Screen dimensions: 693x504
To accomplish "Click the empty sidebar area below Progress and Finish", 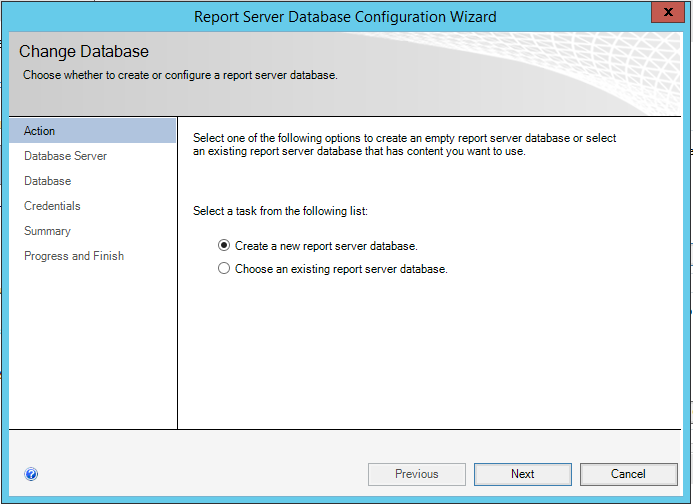I will click(x=92, y=350).
